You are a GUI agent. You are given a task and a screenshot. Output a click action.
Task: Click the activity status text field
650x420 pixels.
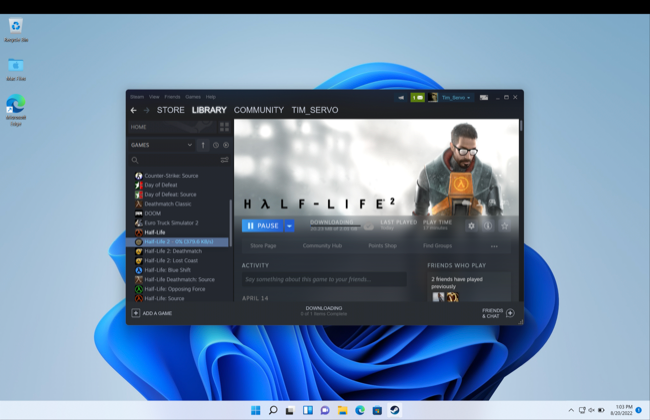point(324,279)
